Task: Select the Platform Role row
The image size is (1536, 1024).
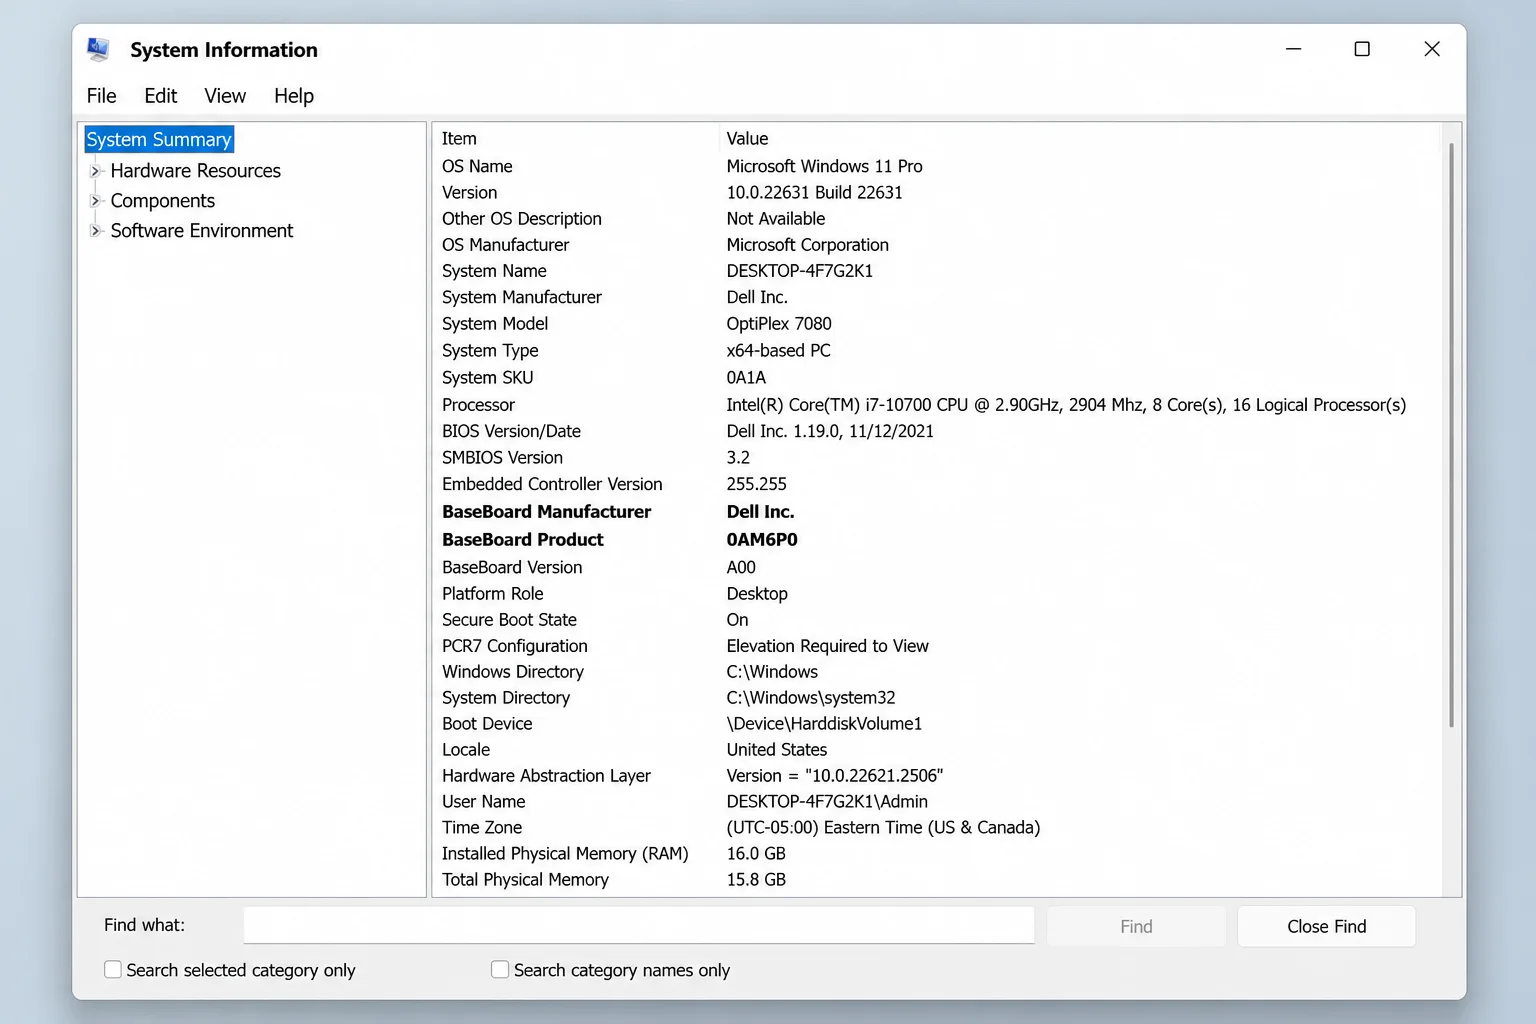Action: 938,594
